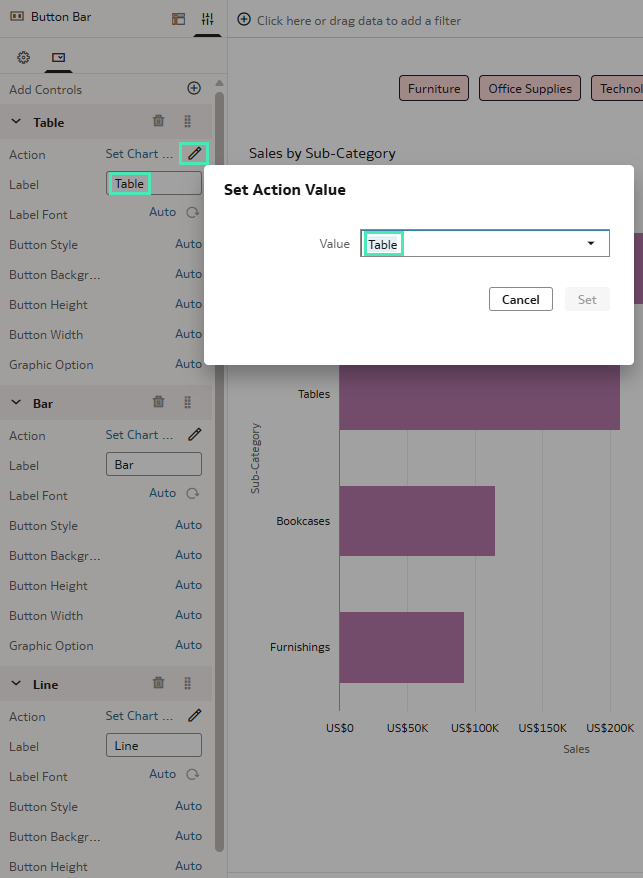643x878 pixels.
Task: Delete the Table control with trash icon
Action: [x=158, y=122]
